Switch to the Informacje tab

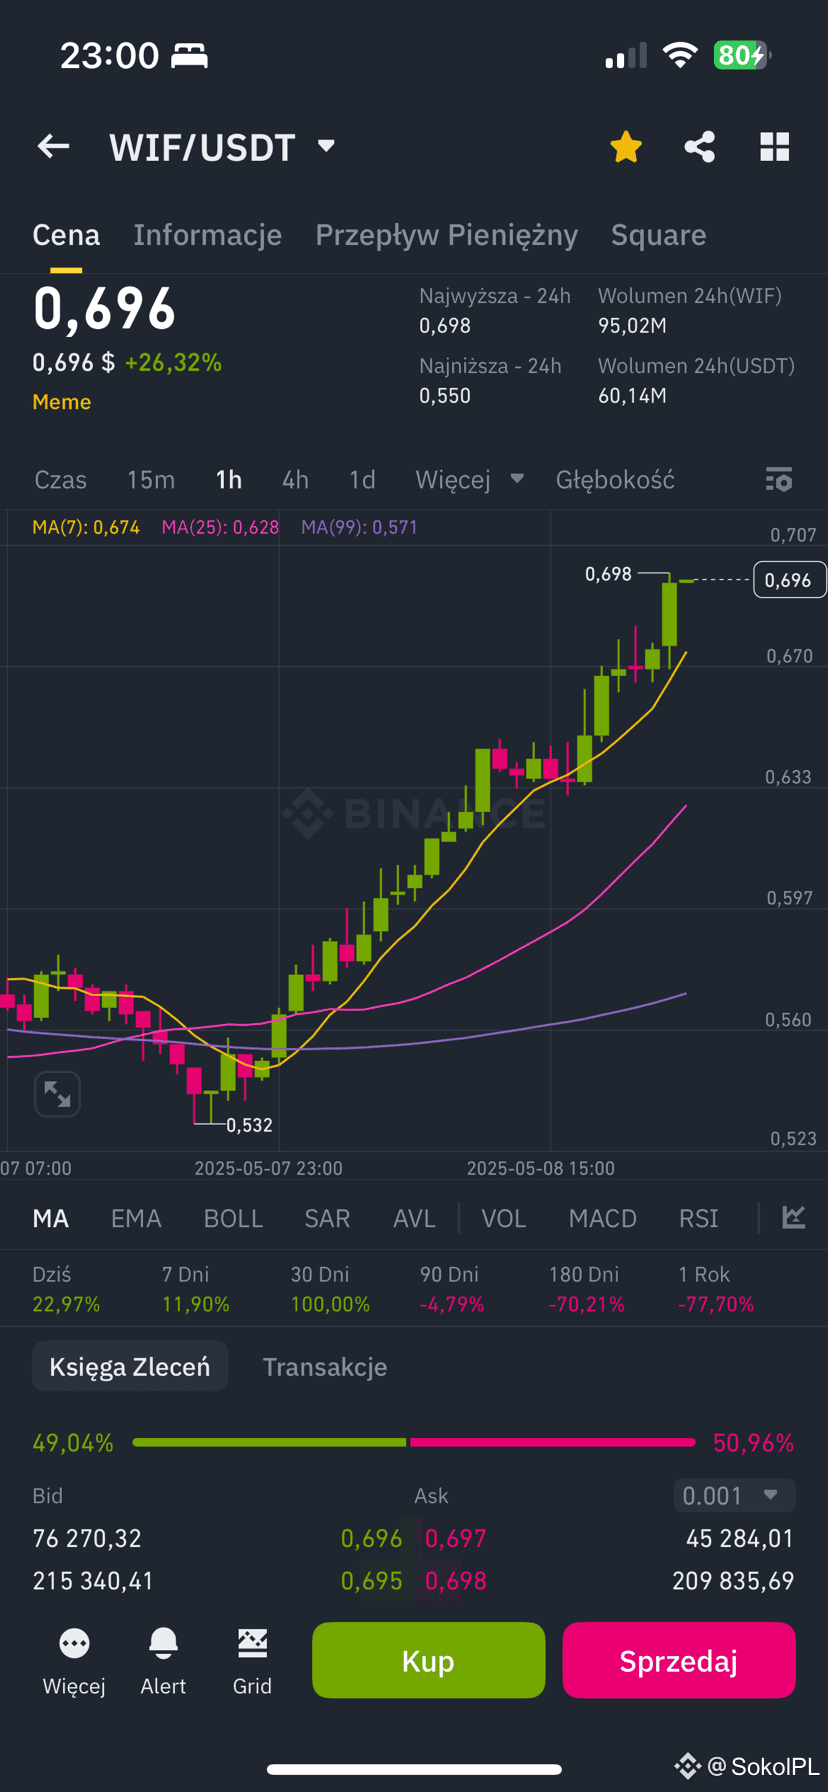[208, 235]
